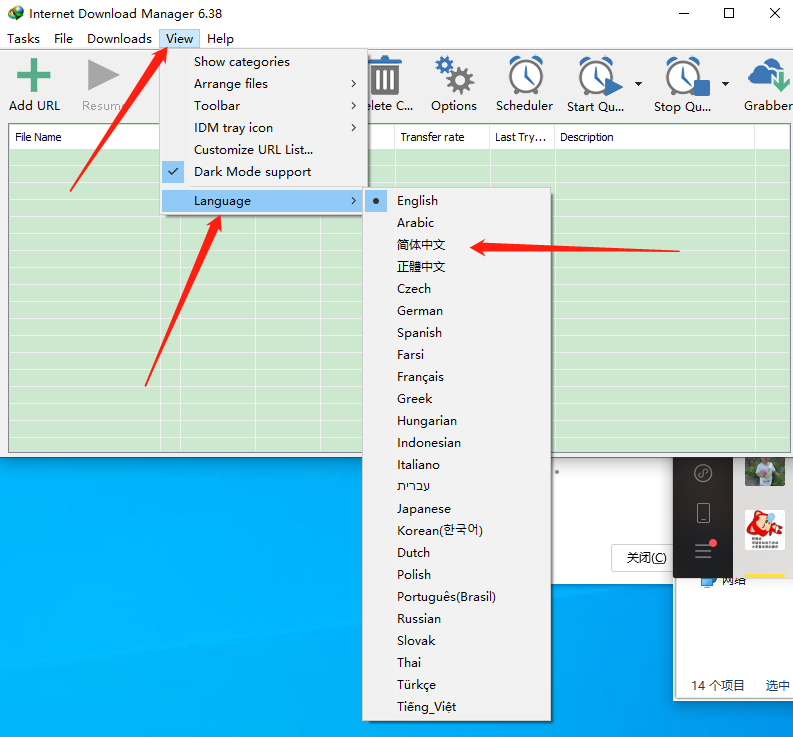
Task: Sort by Transfer rate column header
Action: click(442, 137)
